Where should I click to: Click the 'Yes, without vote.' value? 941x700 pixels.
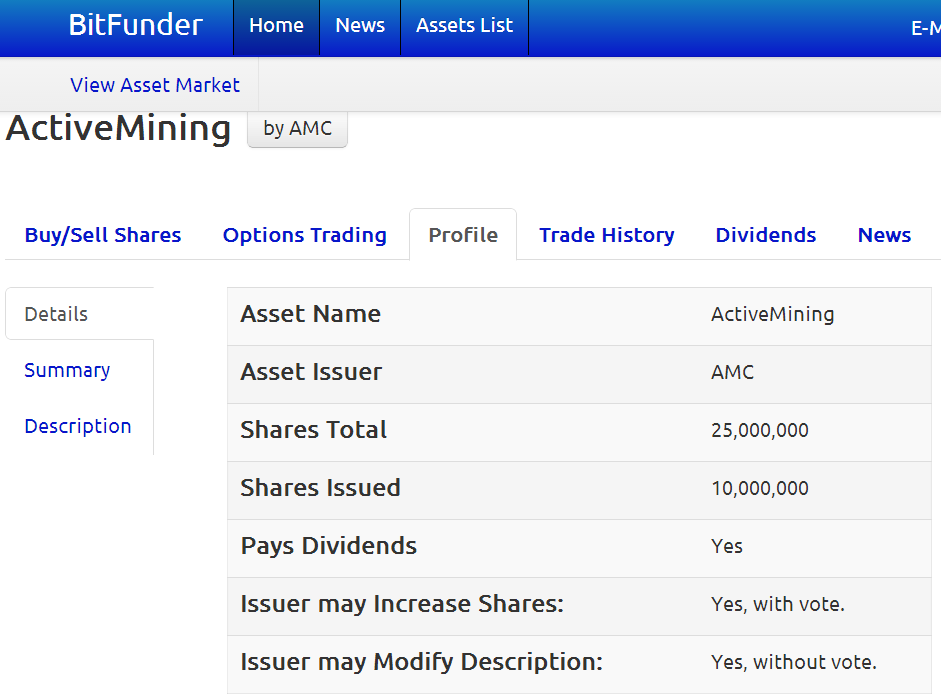(794, 663)
